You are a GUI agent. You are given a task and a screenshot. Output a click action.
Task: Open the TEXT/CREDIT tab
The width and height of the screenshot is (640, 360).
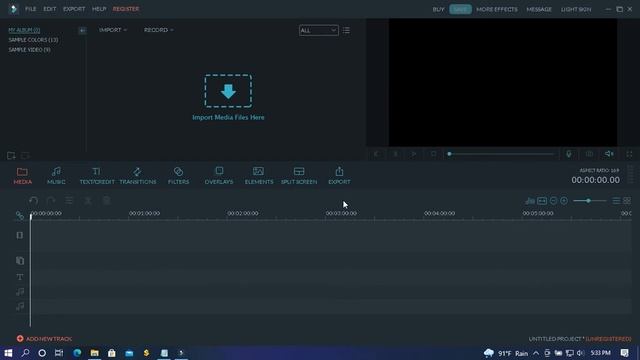coord(97,176)
